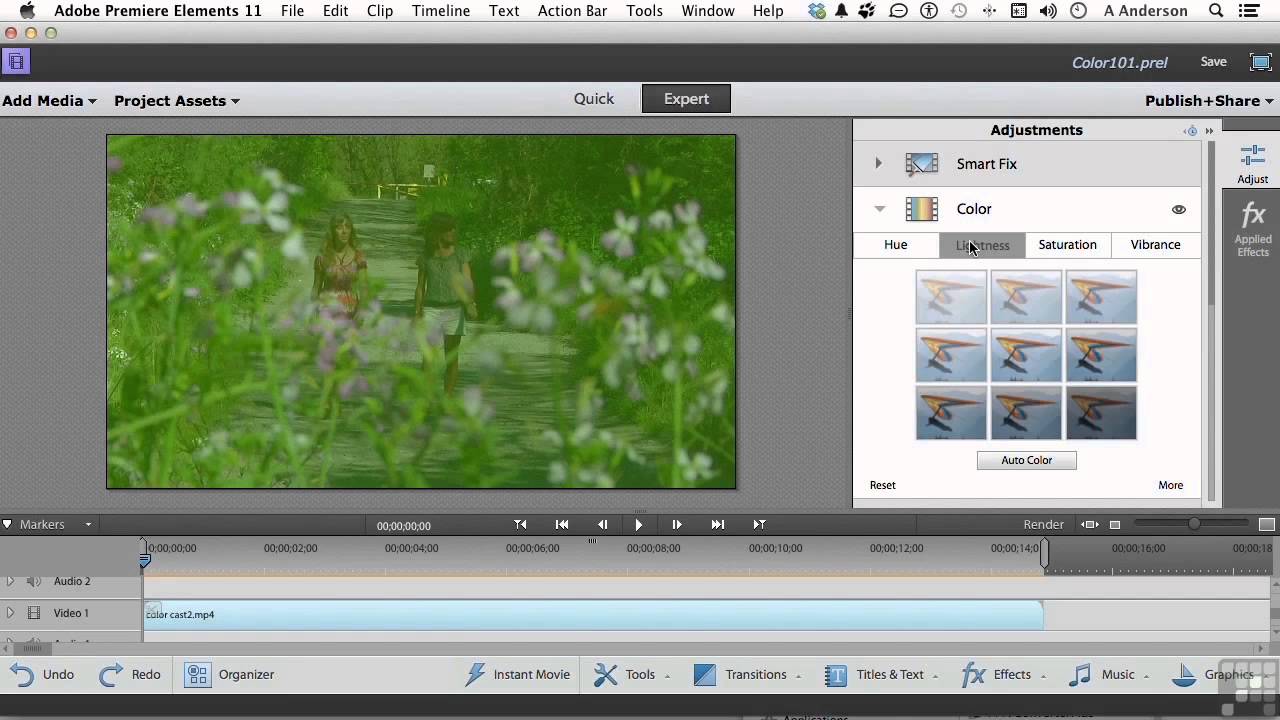Open the Applied Effects panel
The width and height of the screenshot is (1280, 720).
pyautogui.click(x=1252, y=230)
